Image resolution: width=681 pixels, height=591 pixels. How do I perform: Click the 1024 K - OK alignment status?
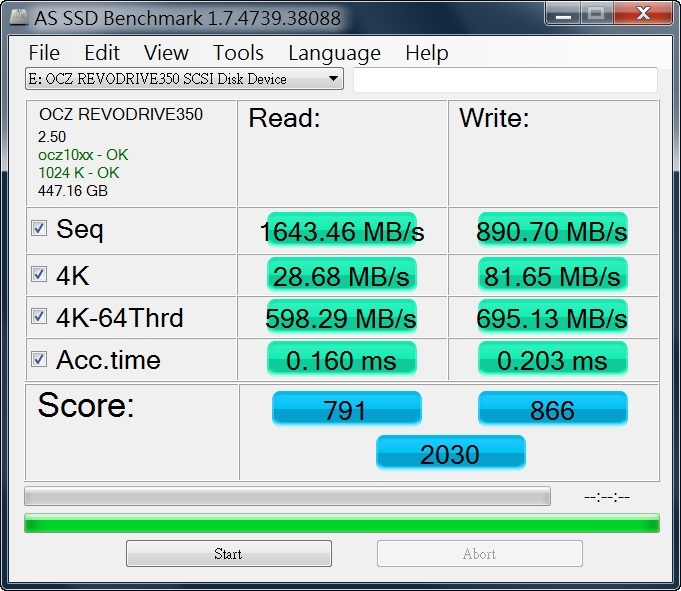tap(79, 173)
